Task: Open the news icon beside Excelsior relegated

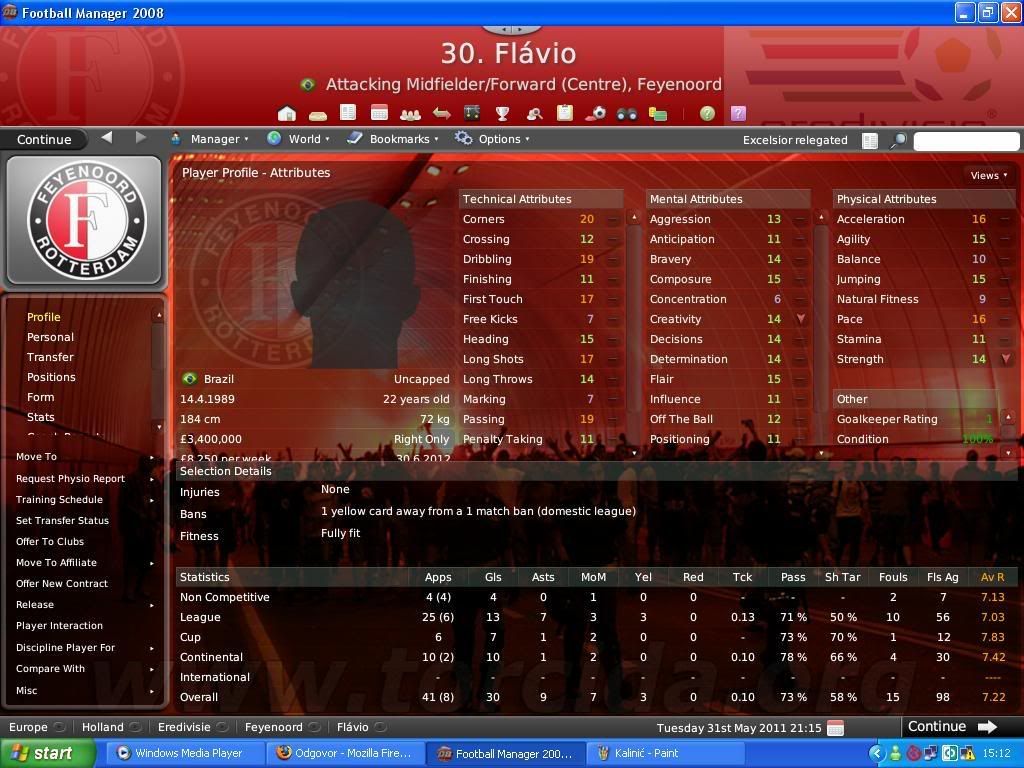Action: [x=870, y=140]
